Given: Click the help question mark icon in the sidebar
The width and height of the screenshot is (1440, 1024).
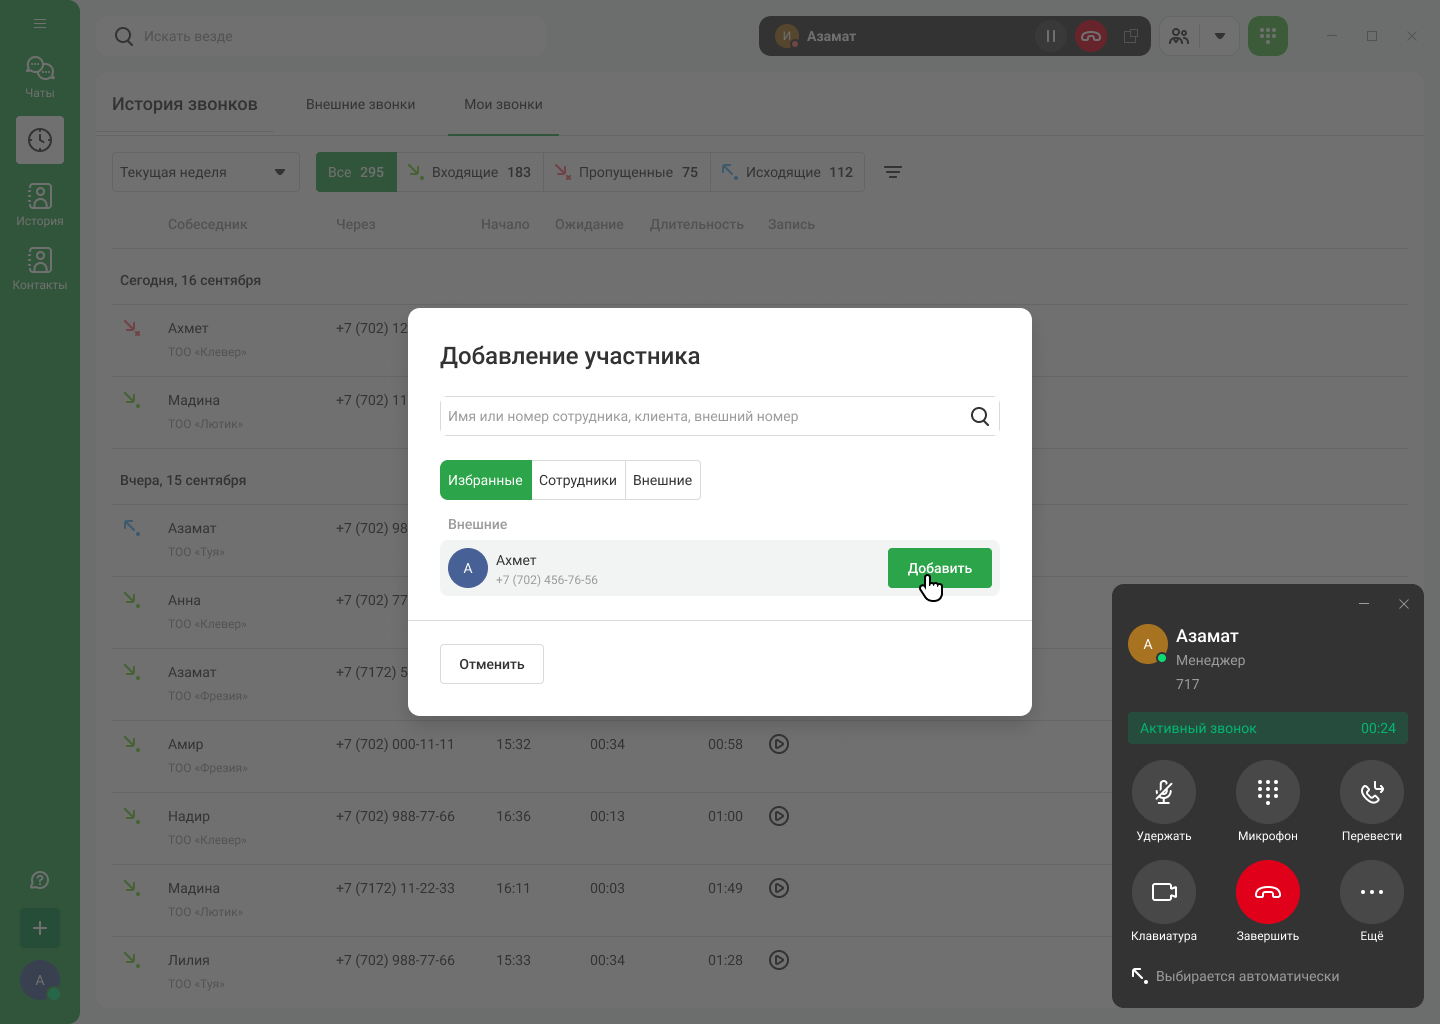Looking at the screenshot, I should (x=40, y=880).
